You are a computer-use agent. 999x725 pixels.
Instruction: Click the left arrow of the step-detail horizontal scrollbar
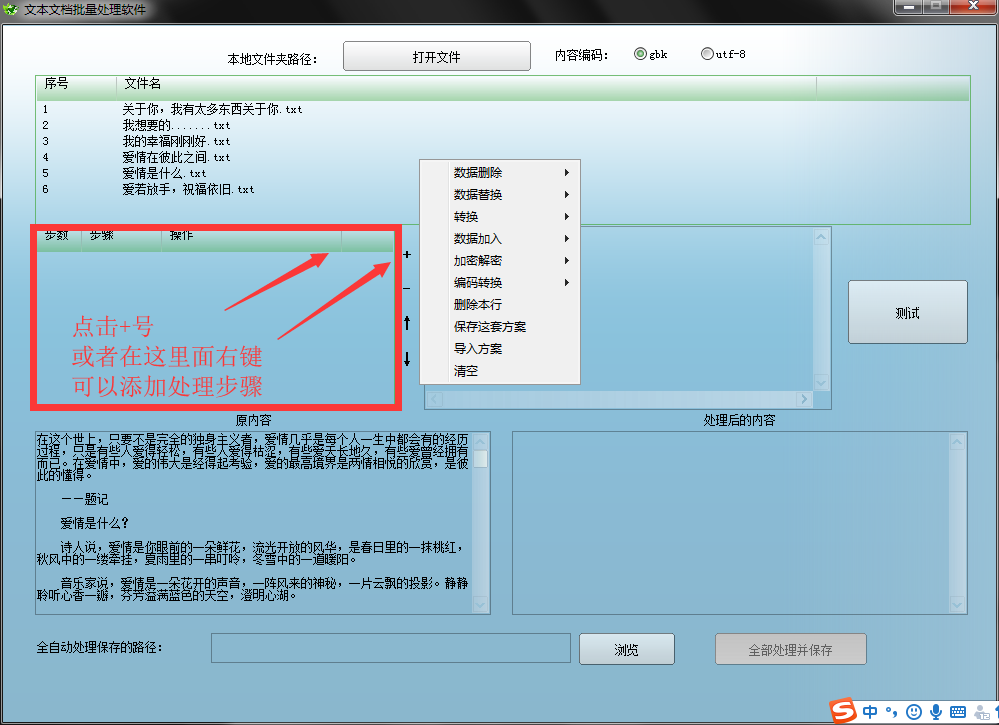tap(435, 399)
